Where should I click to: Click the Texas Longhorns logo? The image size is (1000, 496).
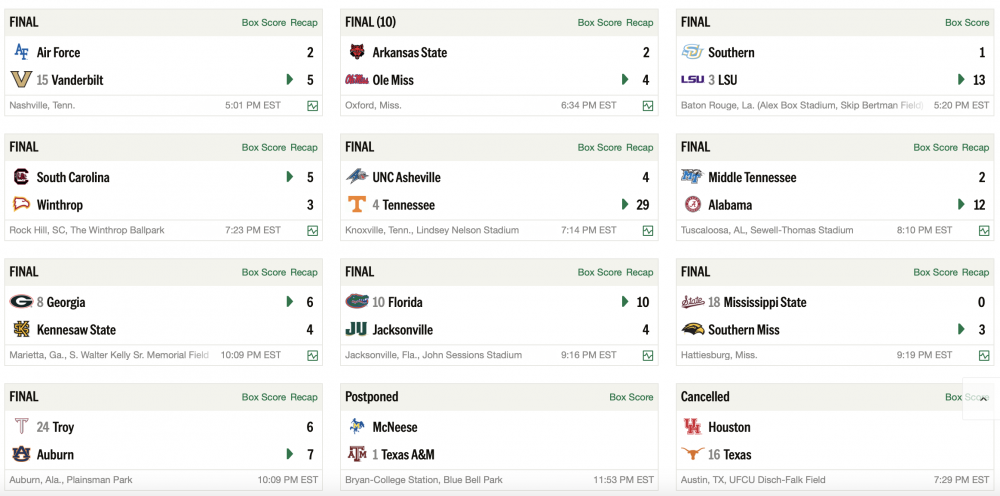(692, 454)
